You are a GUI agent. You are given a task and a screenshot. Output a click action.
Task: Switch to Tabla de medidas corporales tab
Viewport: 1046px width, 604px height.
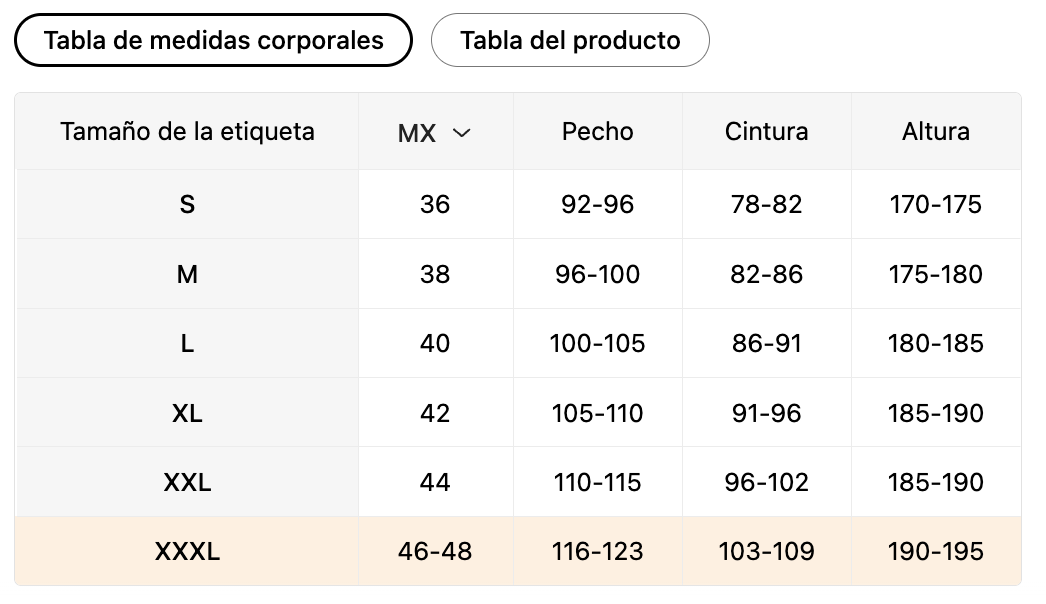click(213, 40)
